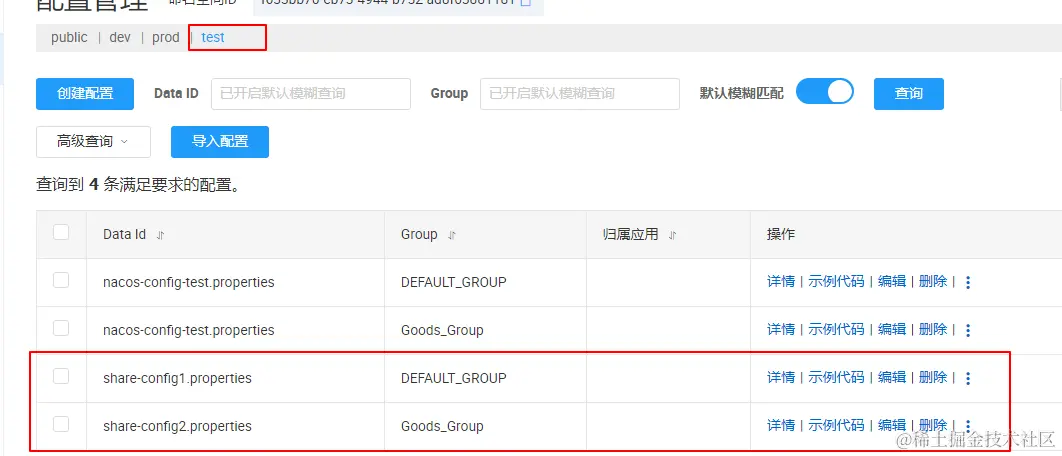Screen dimensions: 1062x456
Task: Switch to the public namespace tab
Action: click(69, 37)
